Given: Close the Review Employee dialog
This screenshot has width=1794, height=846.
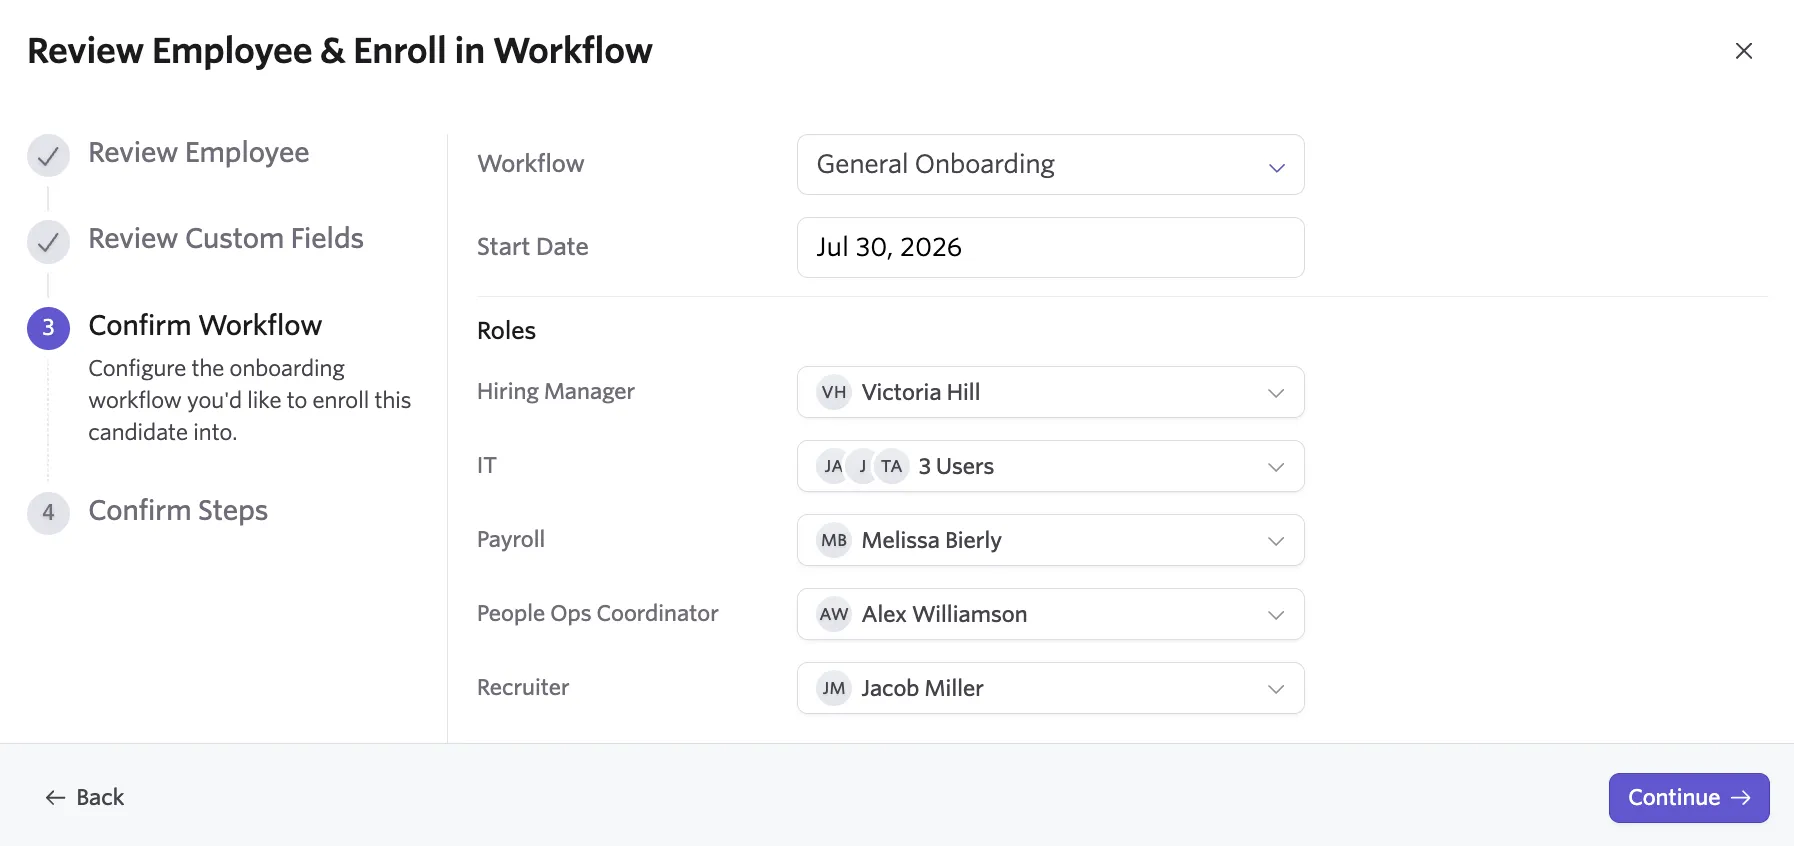Looking at the screenshot, I should 1743,51.
